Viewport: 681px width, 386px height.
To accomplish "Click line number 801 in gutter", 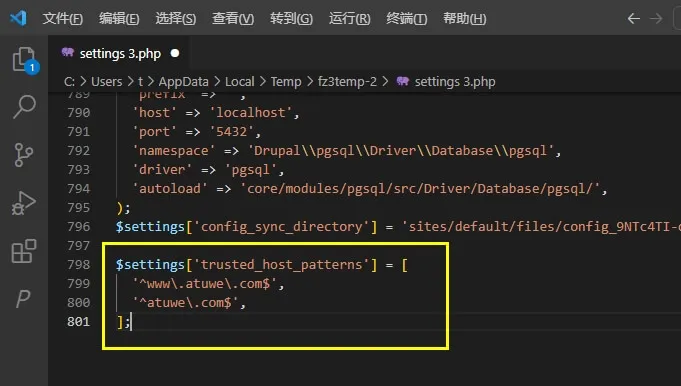I will point(79,322).
